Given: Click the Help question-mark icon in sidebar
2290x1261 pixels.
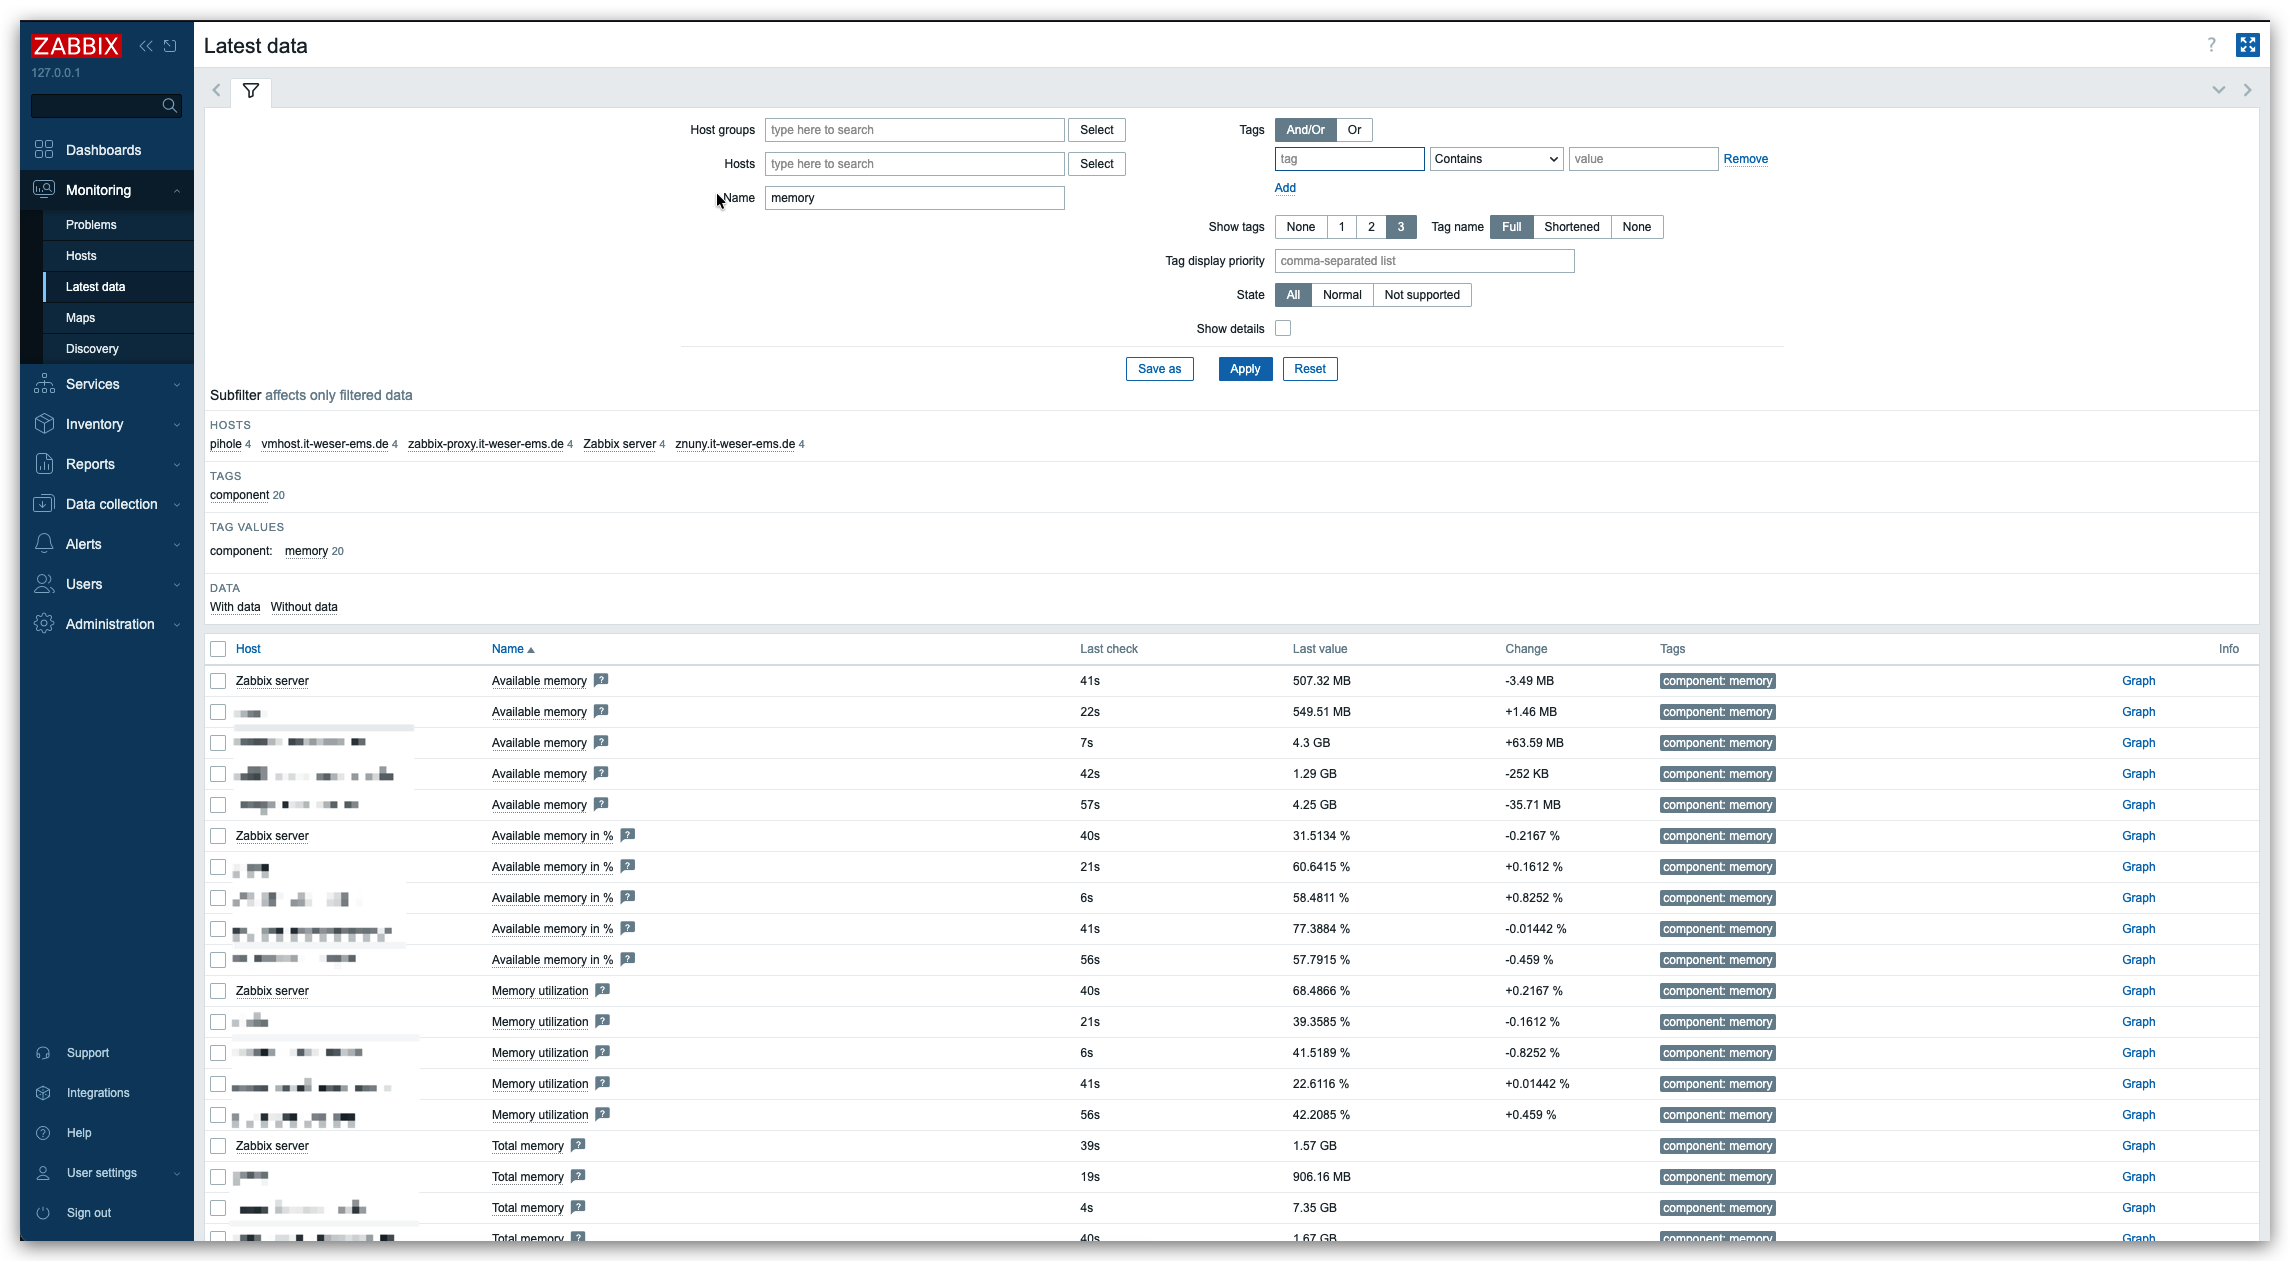Looking at the screenshot, I should coord(43,1133).
